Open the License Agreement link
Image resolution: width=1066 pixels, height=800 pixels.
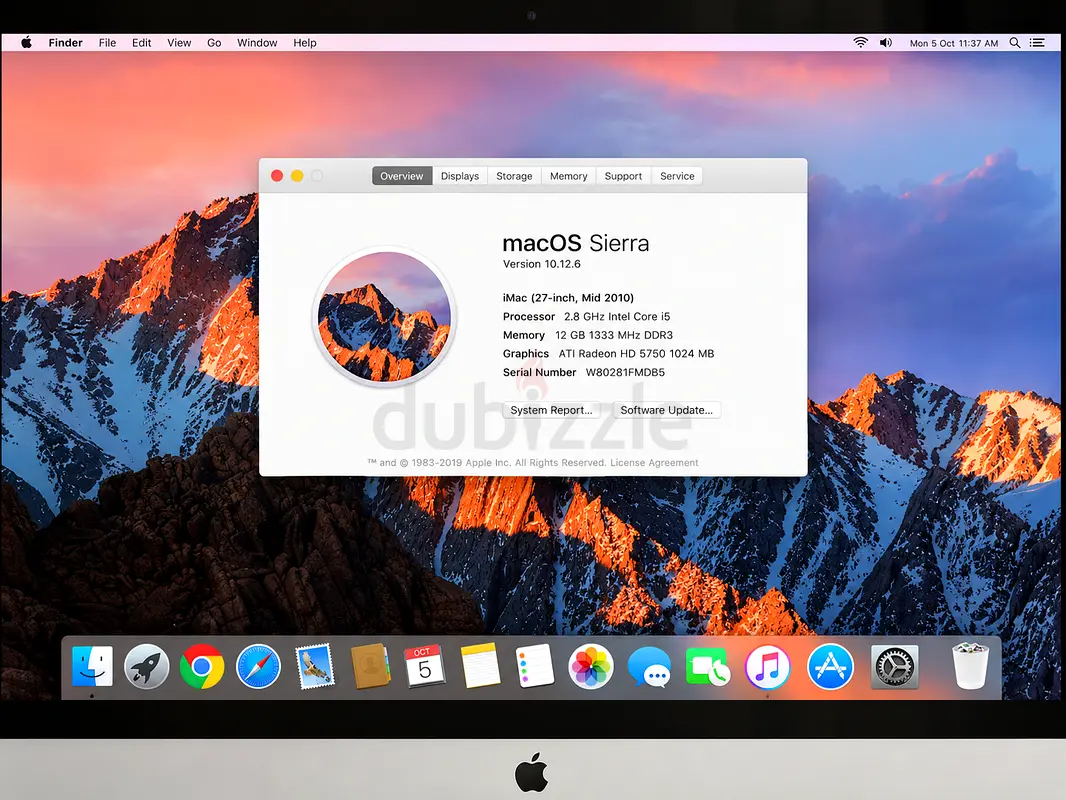tap(654, 463)
